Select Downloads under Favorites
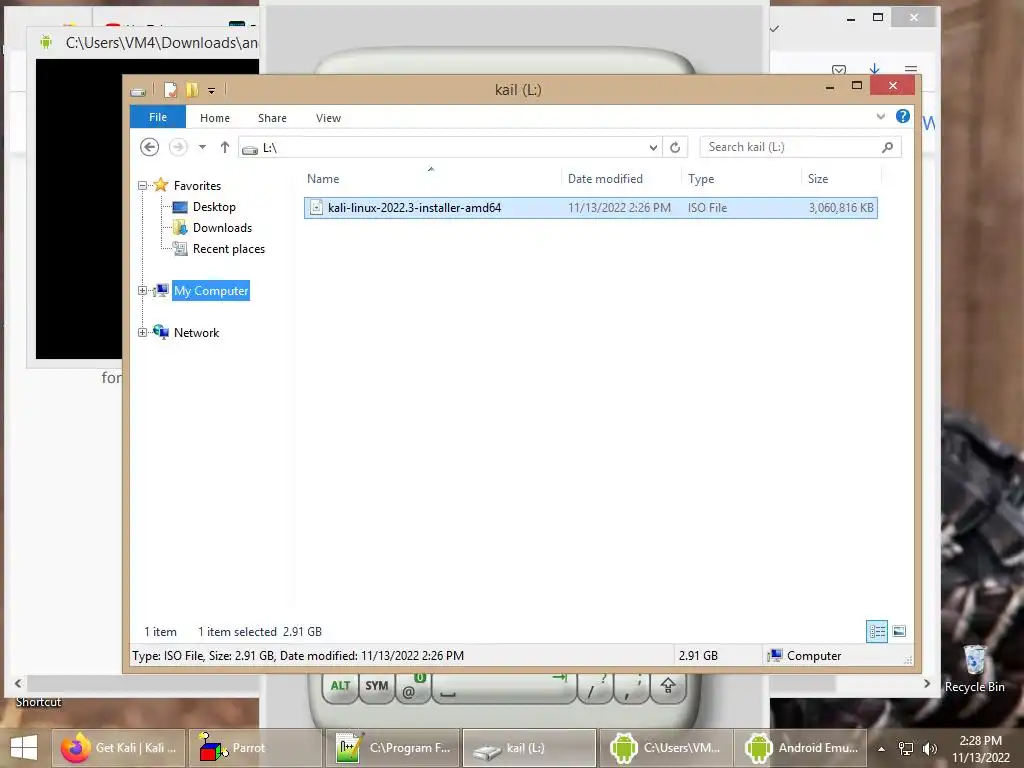1024x768 pixels. pyautogui.click(x=222, y=228)
